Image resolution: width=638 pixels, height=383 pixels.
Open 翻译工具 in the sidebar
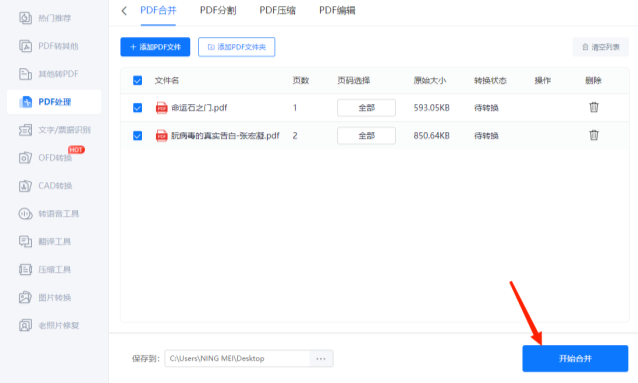(x=54, y=241)
